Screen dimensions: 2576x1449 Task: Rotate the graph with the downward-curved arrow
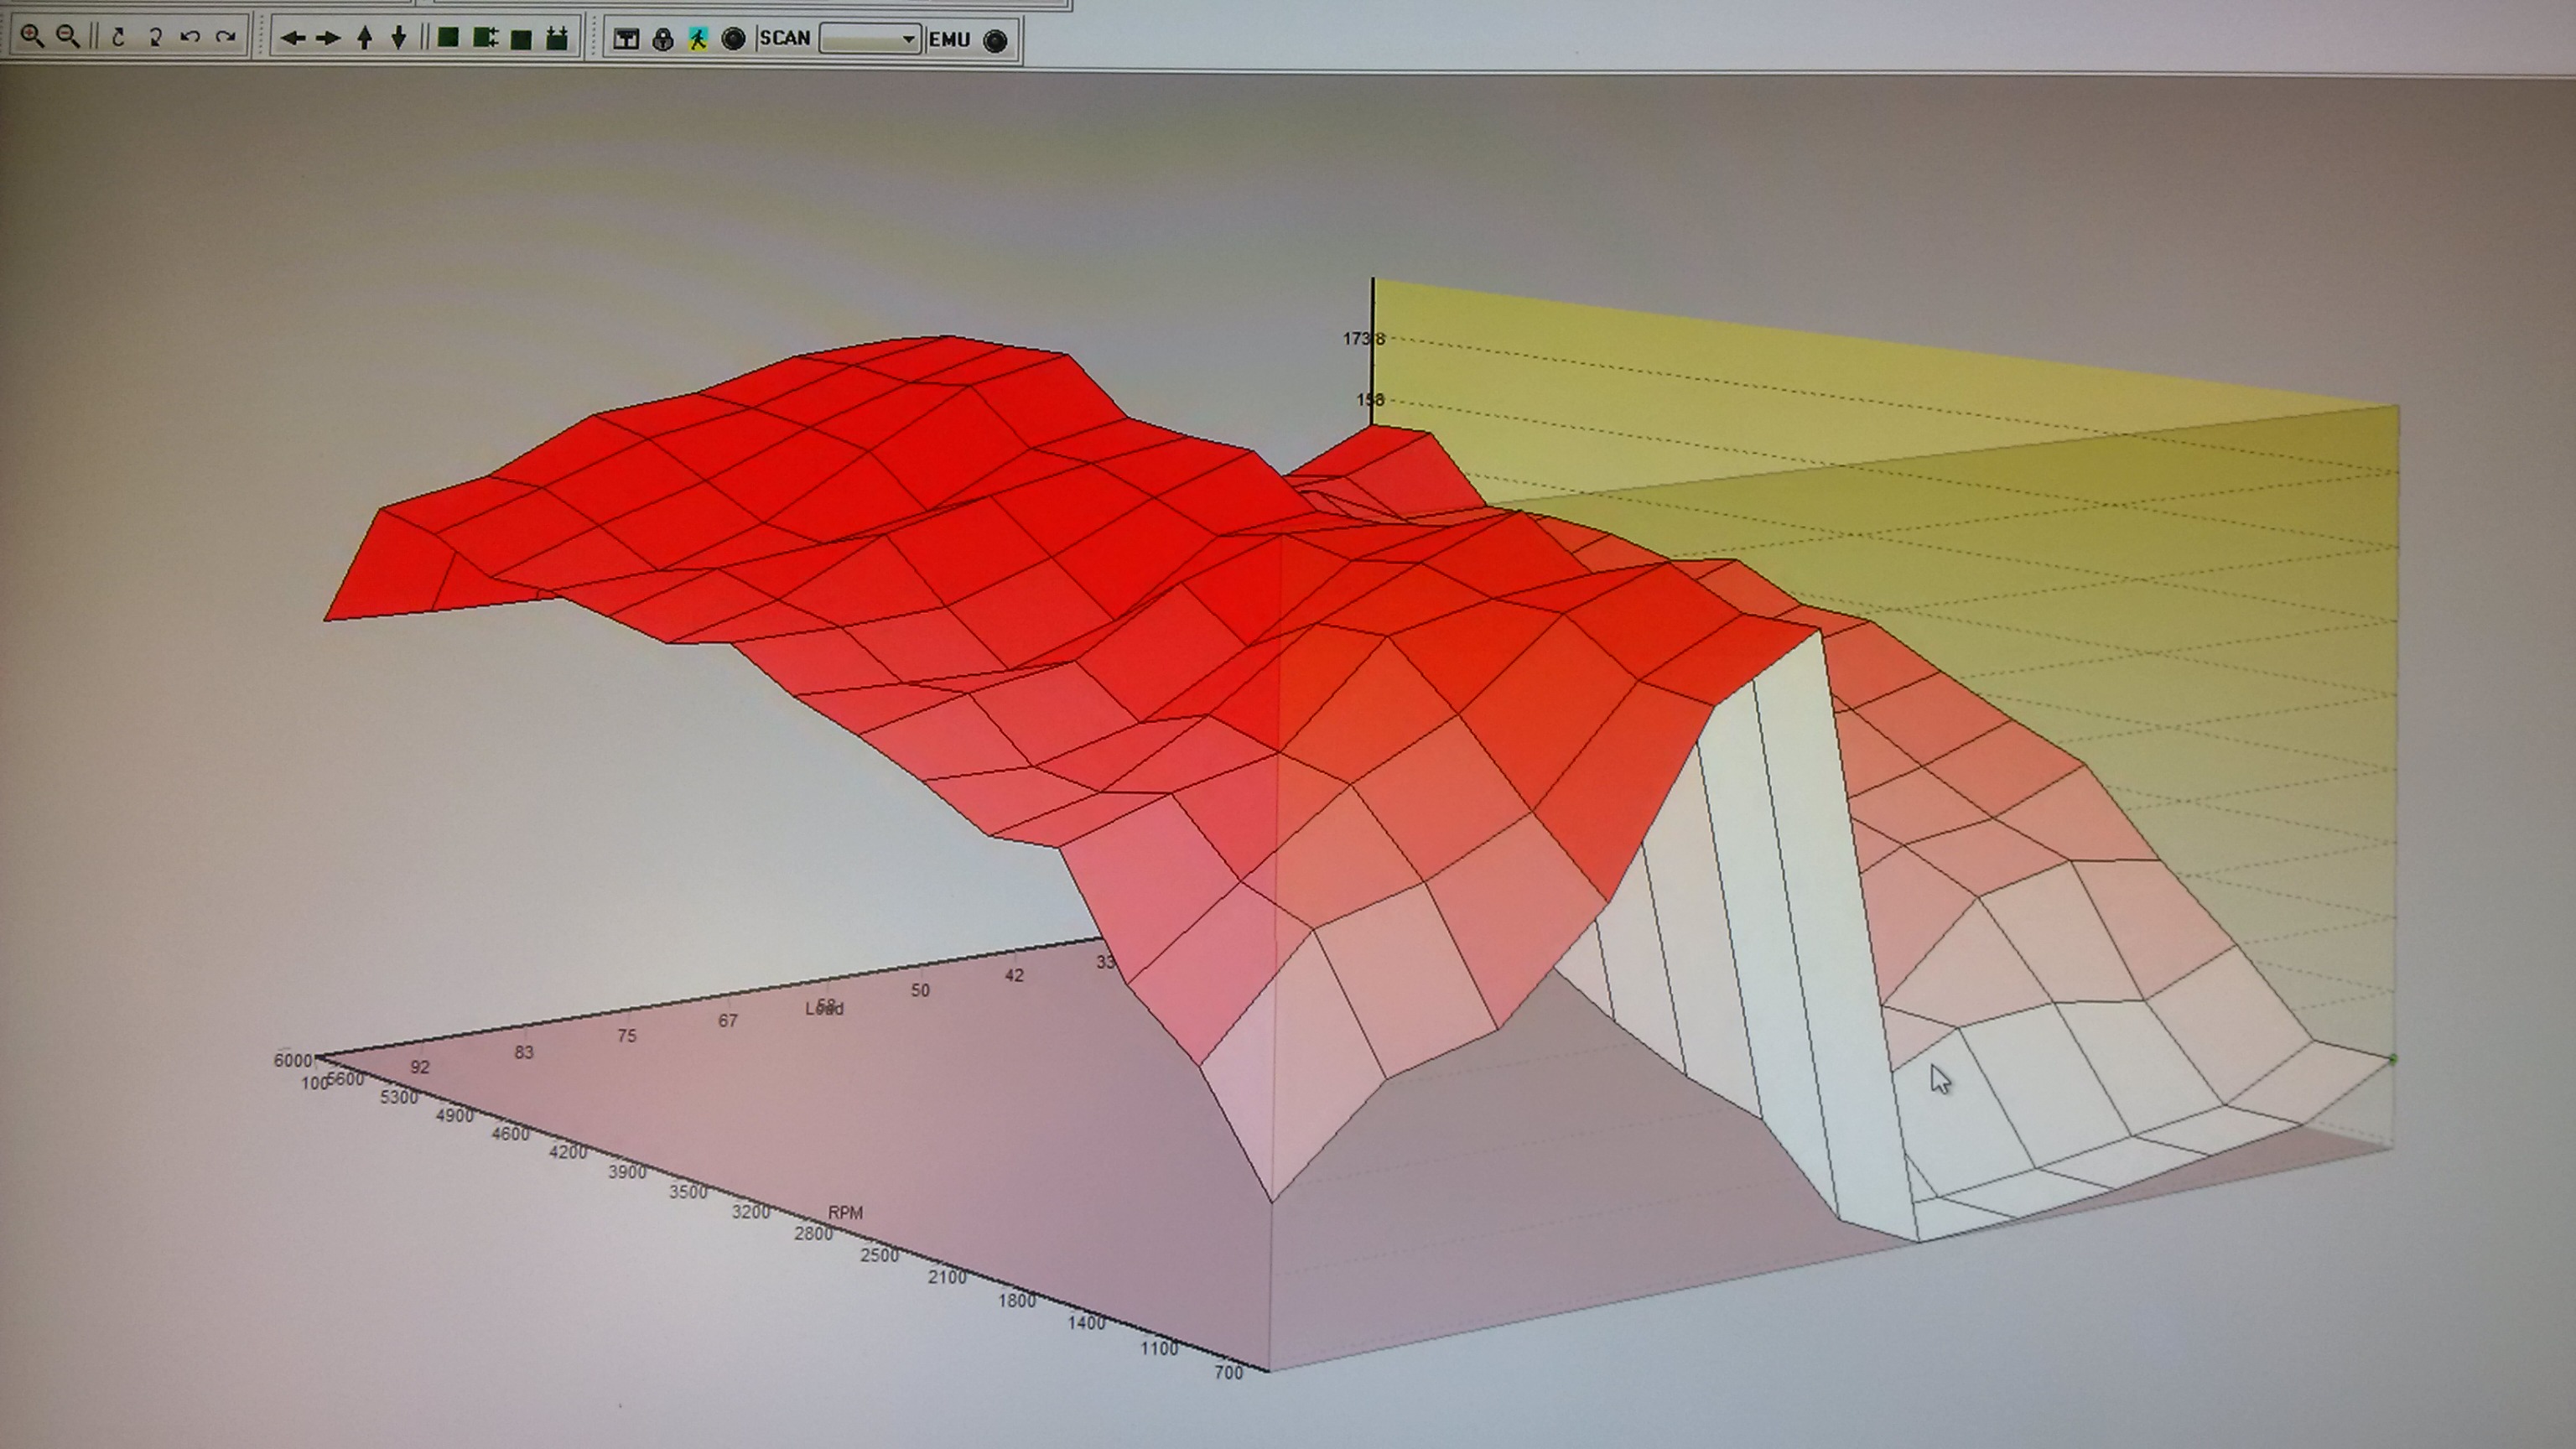click(155, 37)
